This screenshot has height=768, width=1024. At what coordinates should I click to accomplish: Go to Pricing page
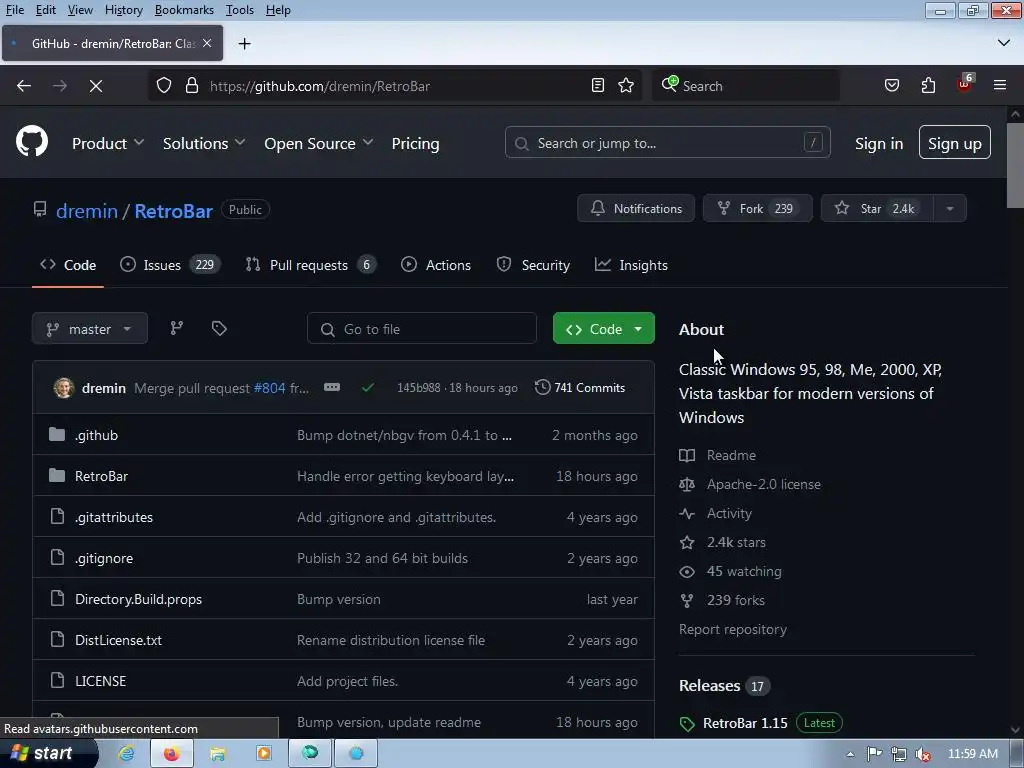[415, 144]
